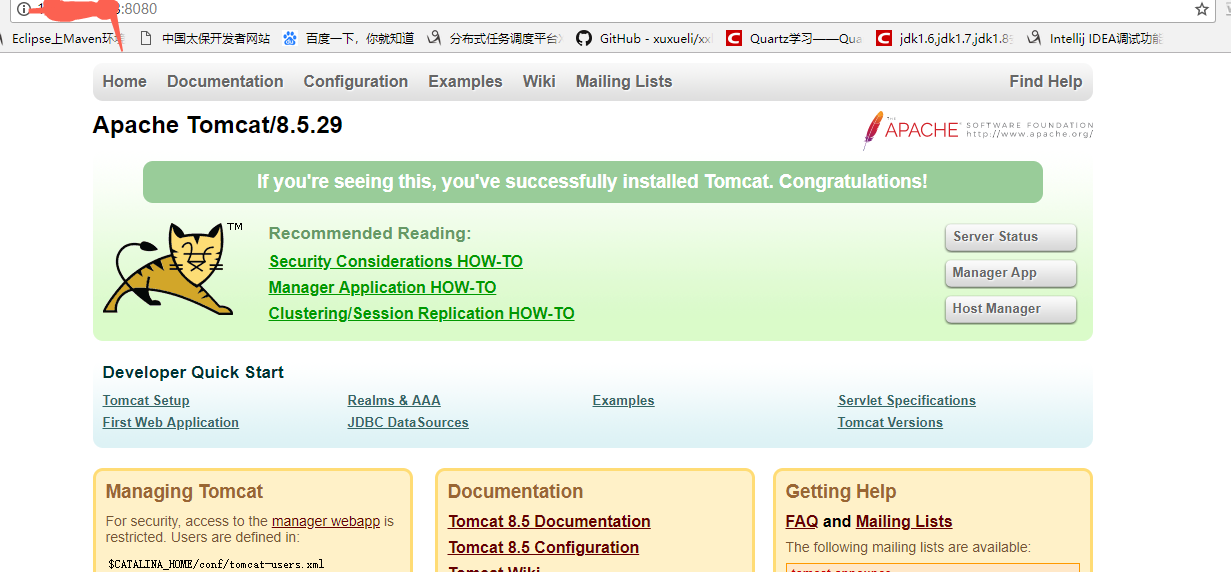The width and height of the screenshot is (1231, 572).
Task: Open the FAQ link under Getting Help
Action: [x=802, y=522]
